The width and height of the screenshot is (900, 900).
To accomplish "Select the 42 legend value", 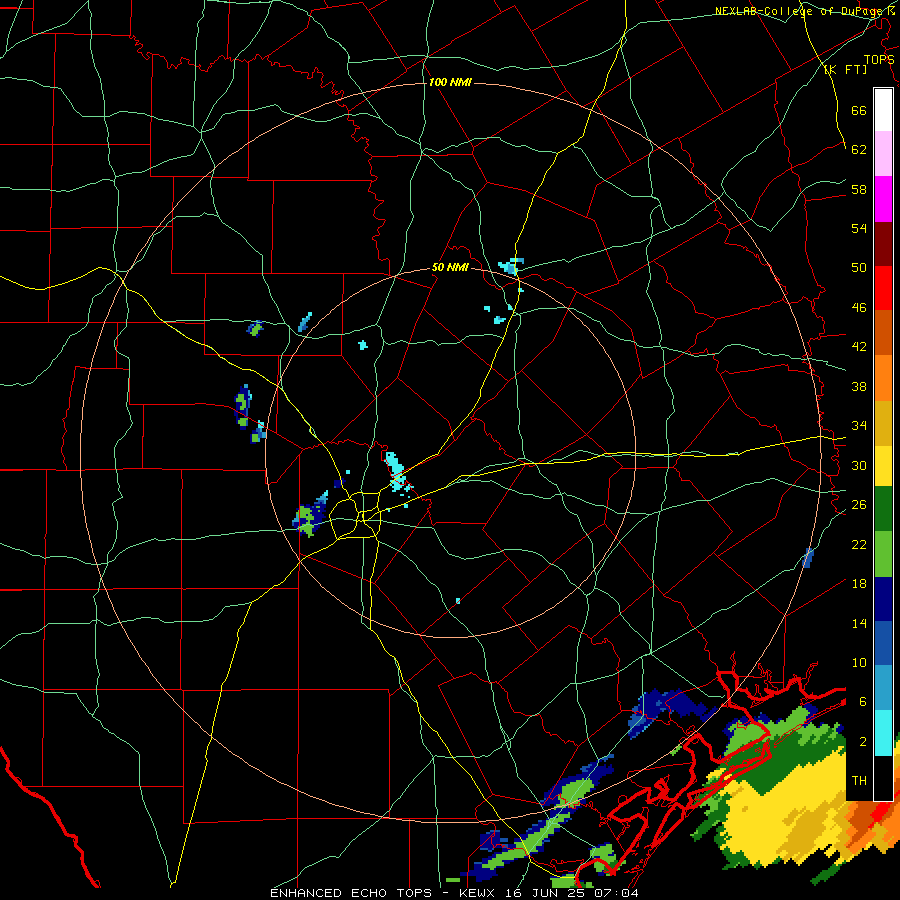I will (859, 347).
